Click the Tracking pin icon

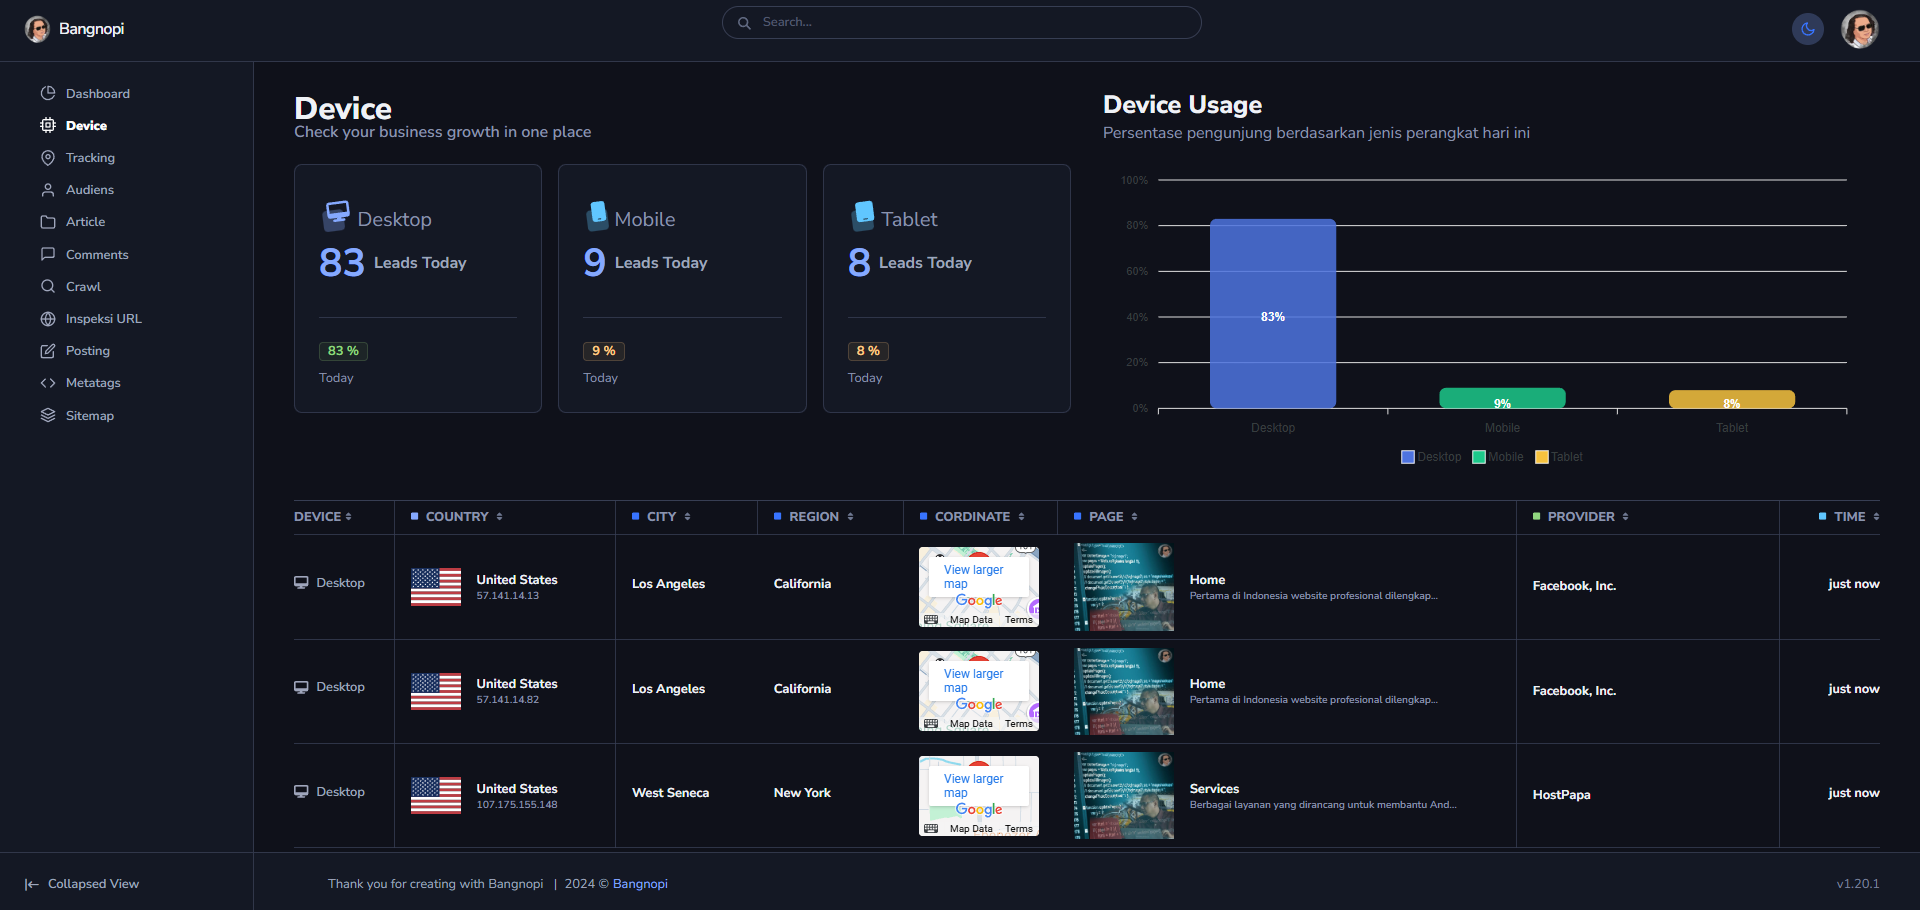pos(48,158)
